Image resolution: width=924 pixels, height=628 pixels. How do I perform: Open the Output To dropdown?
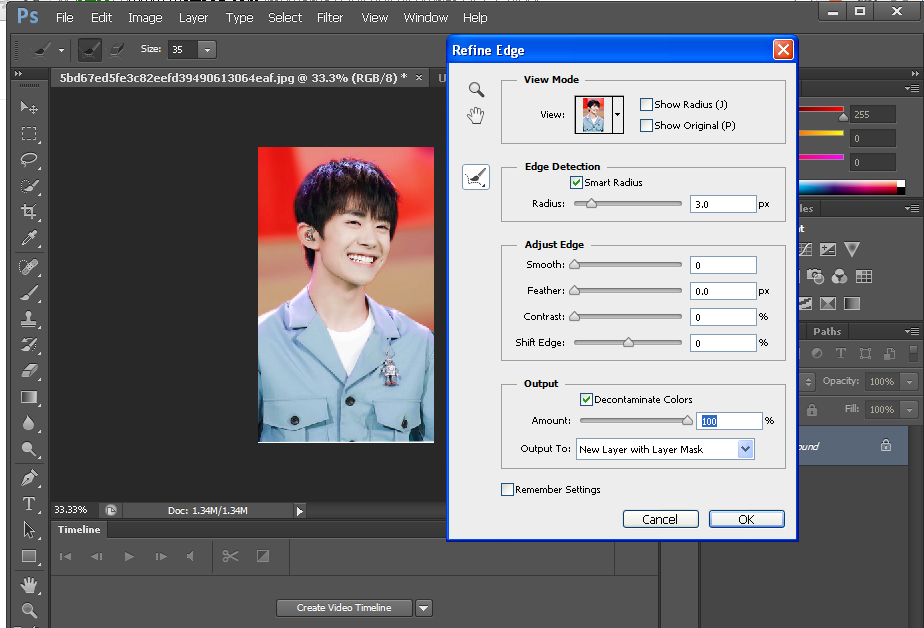point(666,450)
